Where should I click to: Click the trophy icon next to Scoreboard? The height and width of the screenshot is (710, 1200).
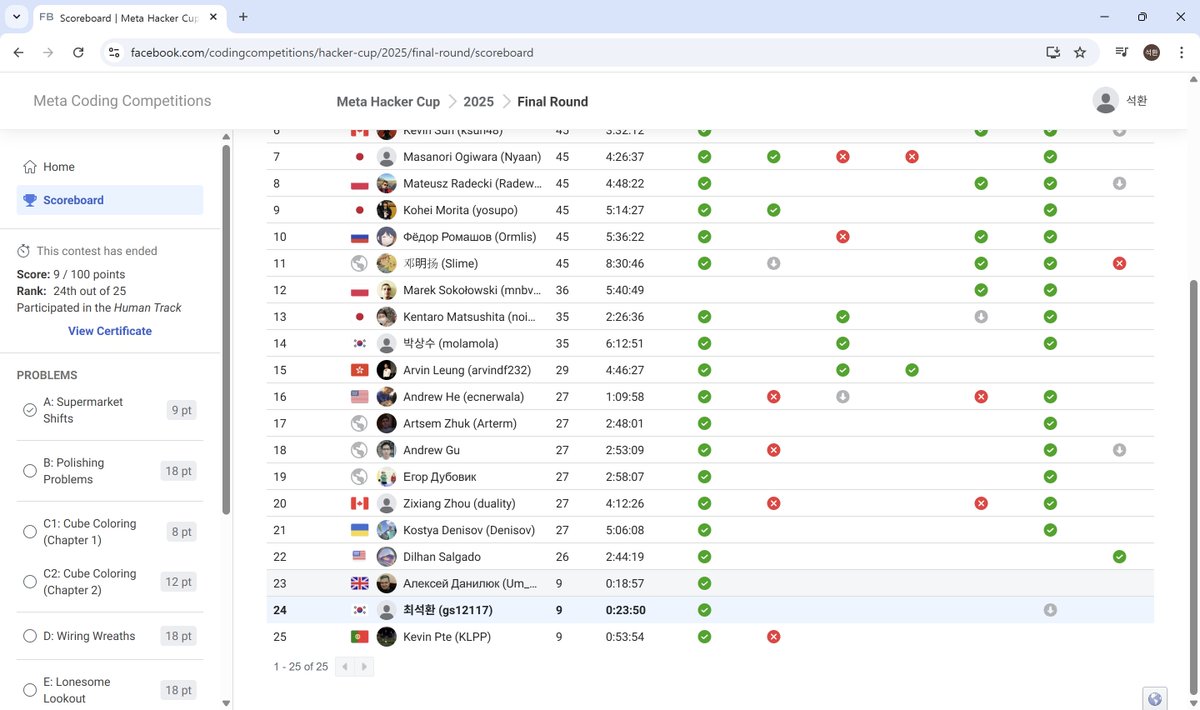(30, 200)
